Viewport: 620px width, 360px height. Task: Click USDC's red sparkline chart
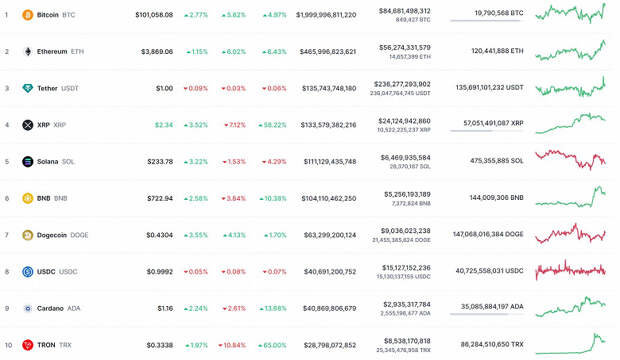coord(571,270)
